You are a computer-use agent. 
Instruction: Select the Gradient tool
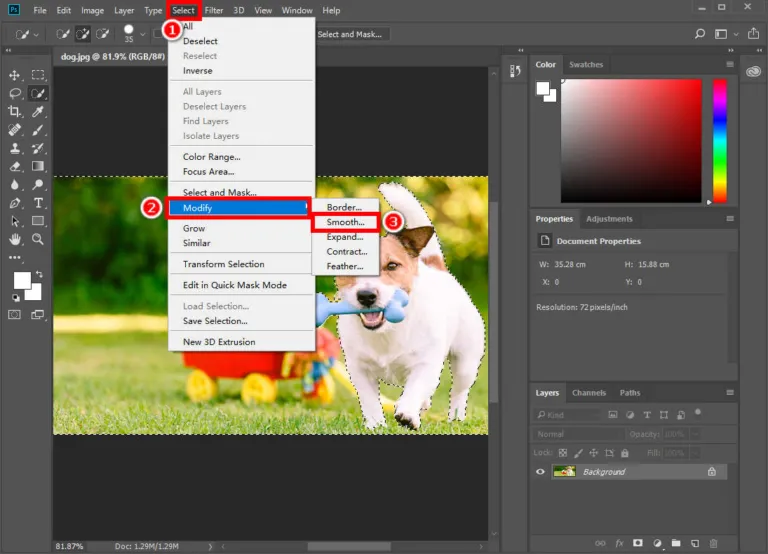tap(38, 166)
